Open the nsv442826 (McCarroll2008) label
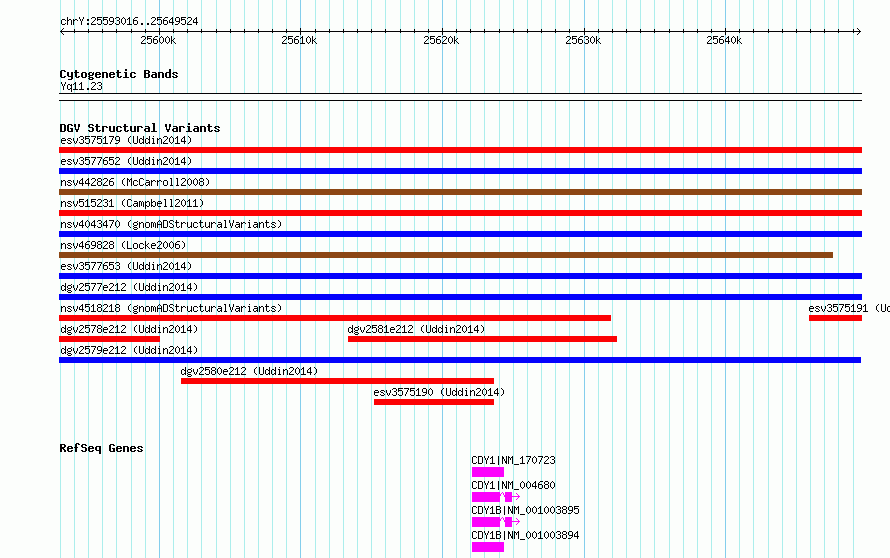This screenshot has height=558, width=890. click(x=135, y=182)
